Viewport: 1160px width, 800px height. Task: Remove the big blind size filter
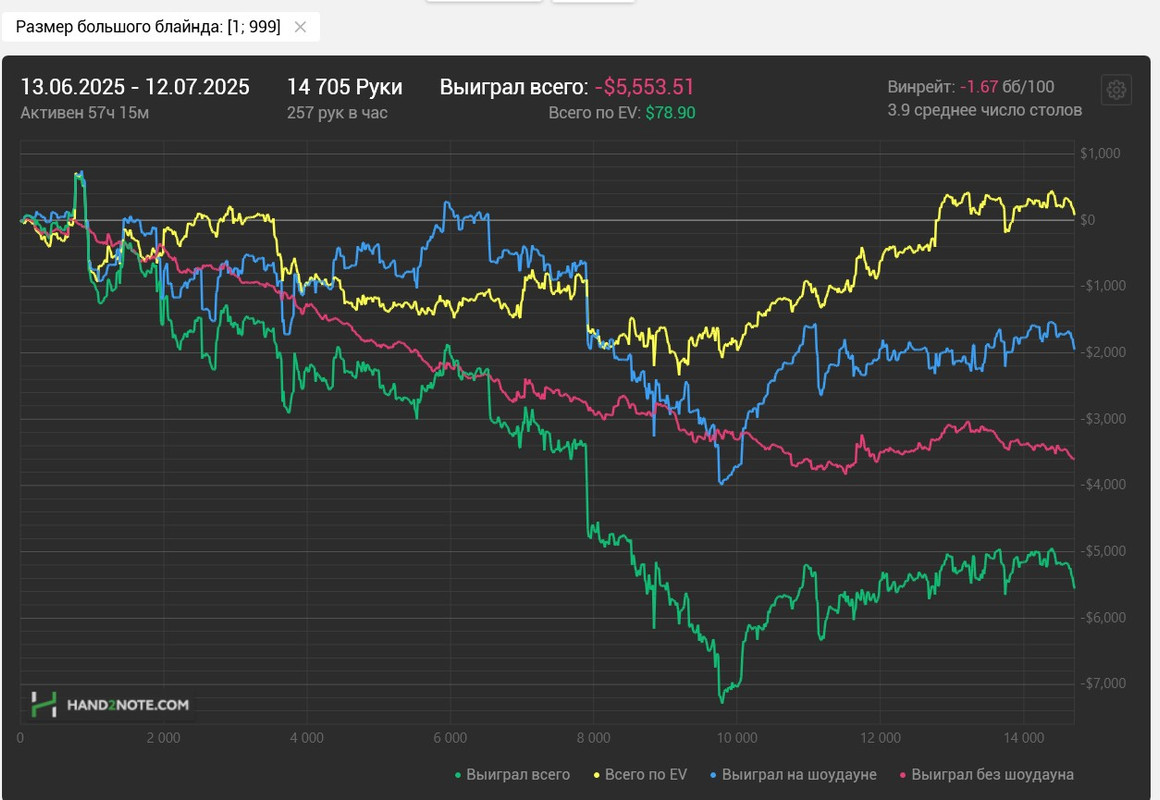(x=300, y=27)
